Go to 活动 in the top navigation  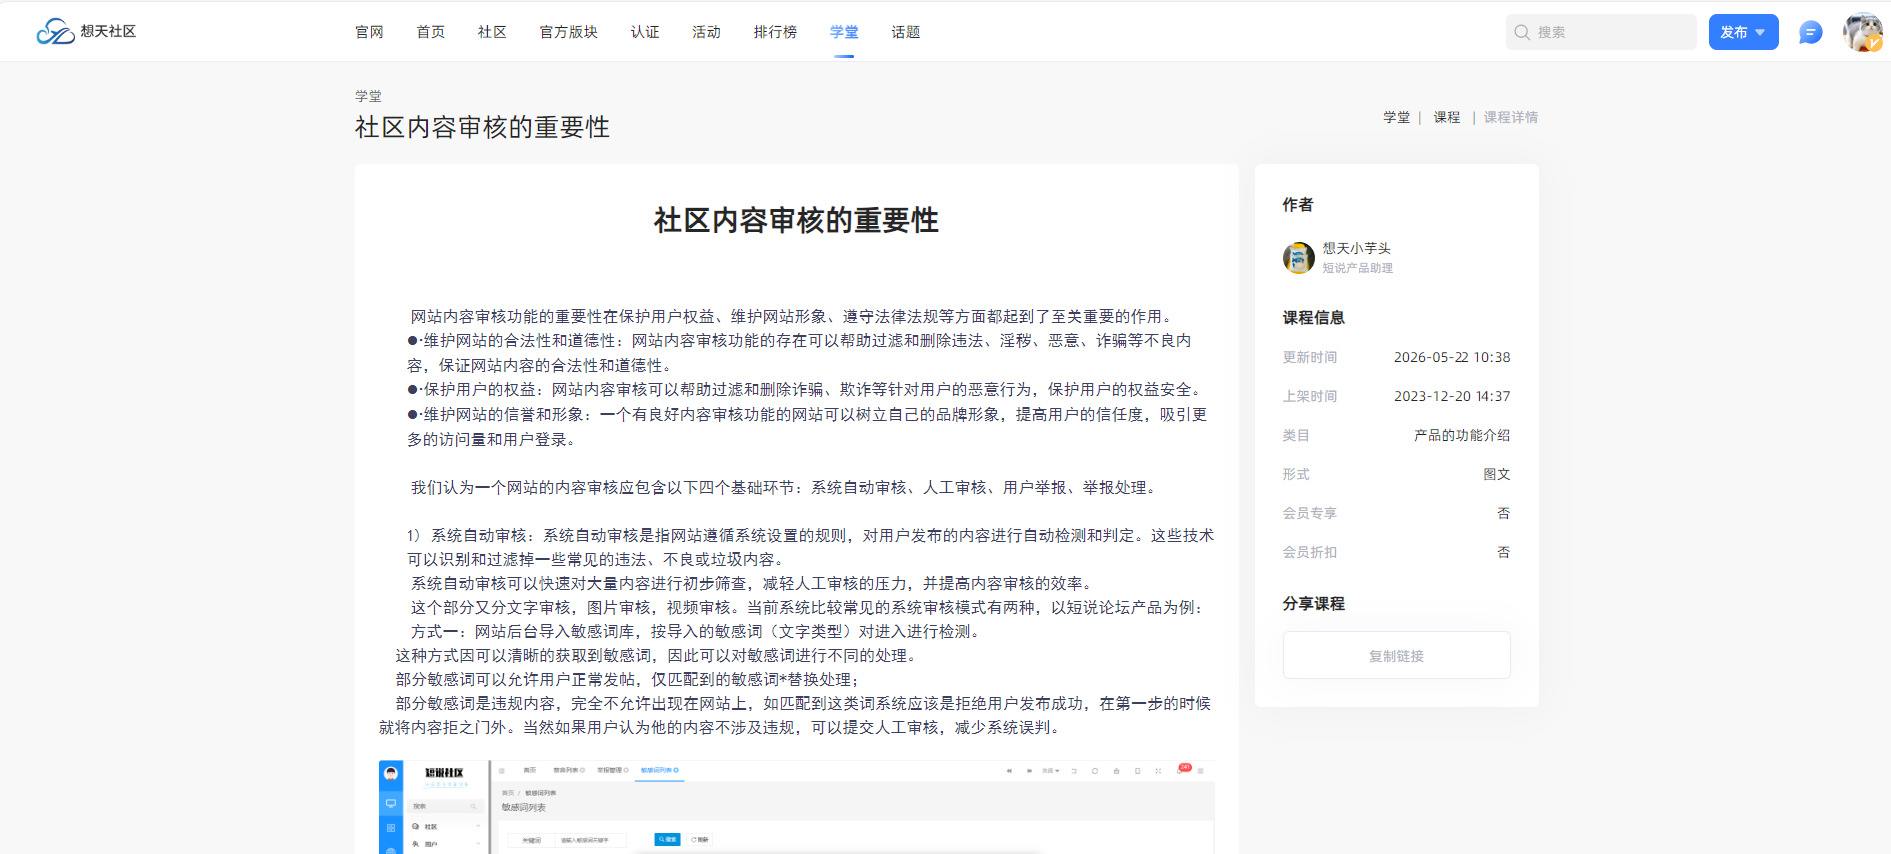click(x=706, y=32)
